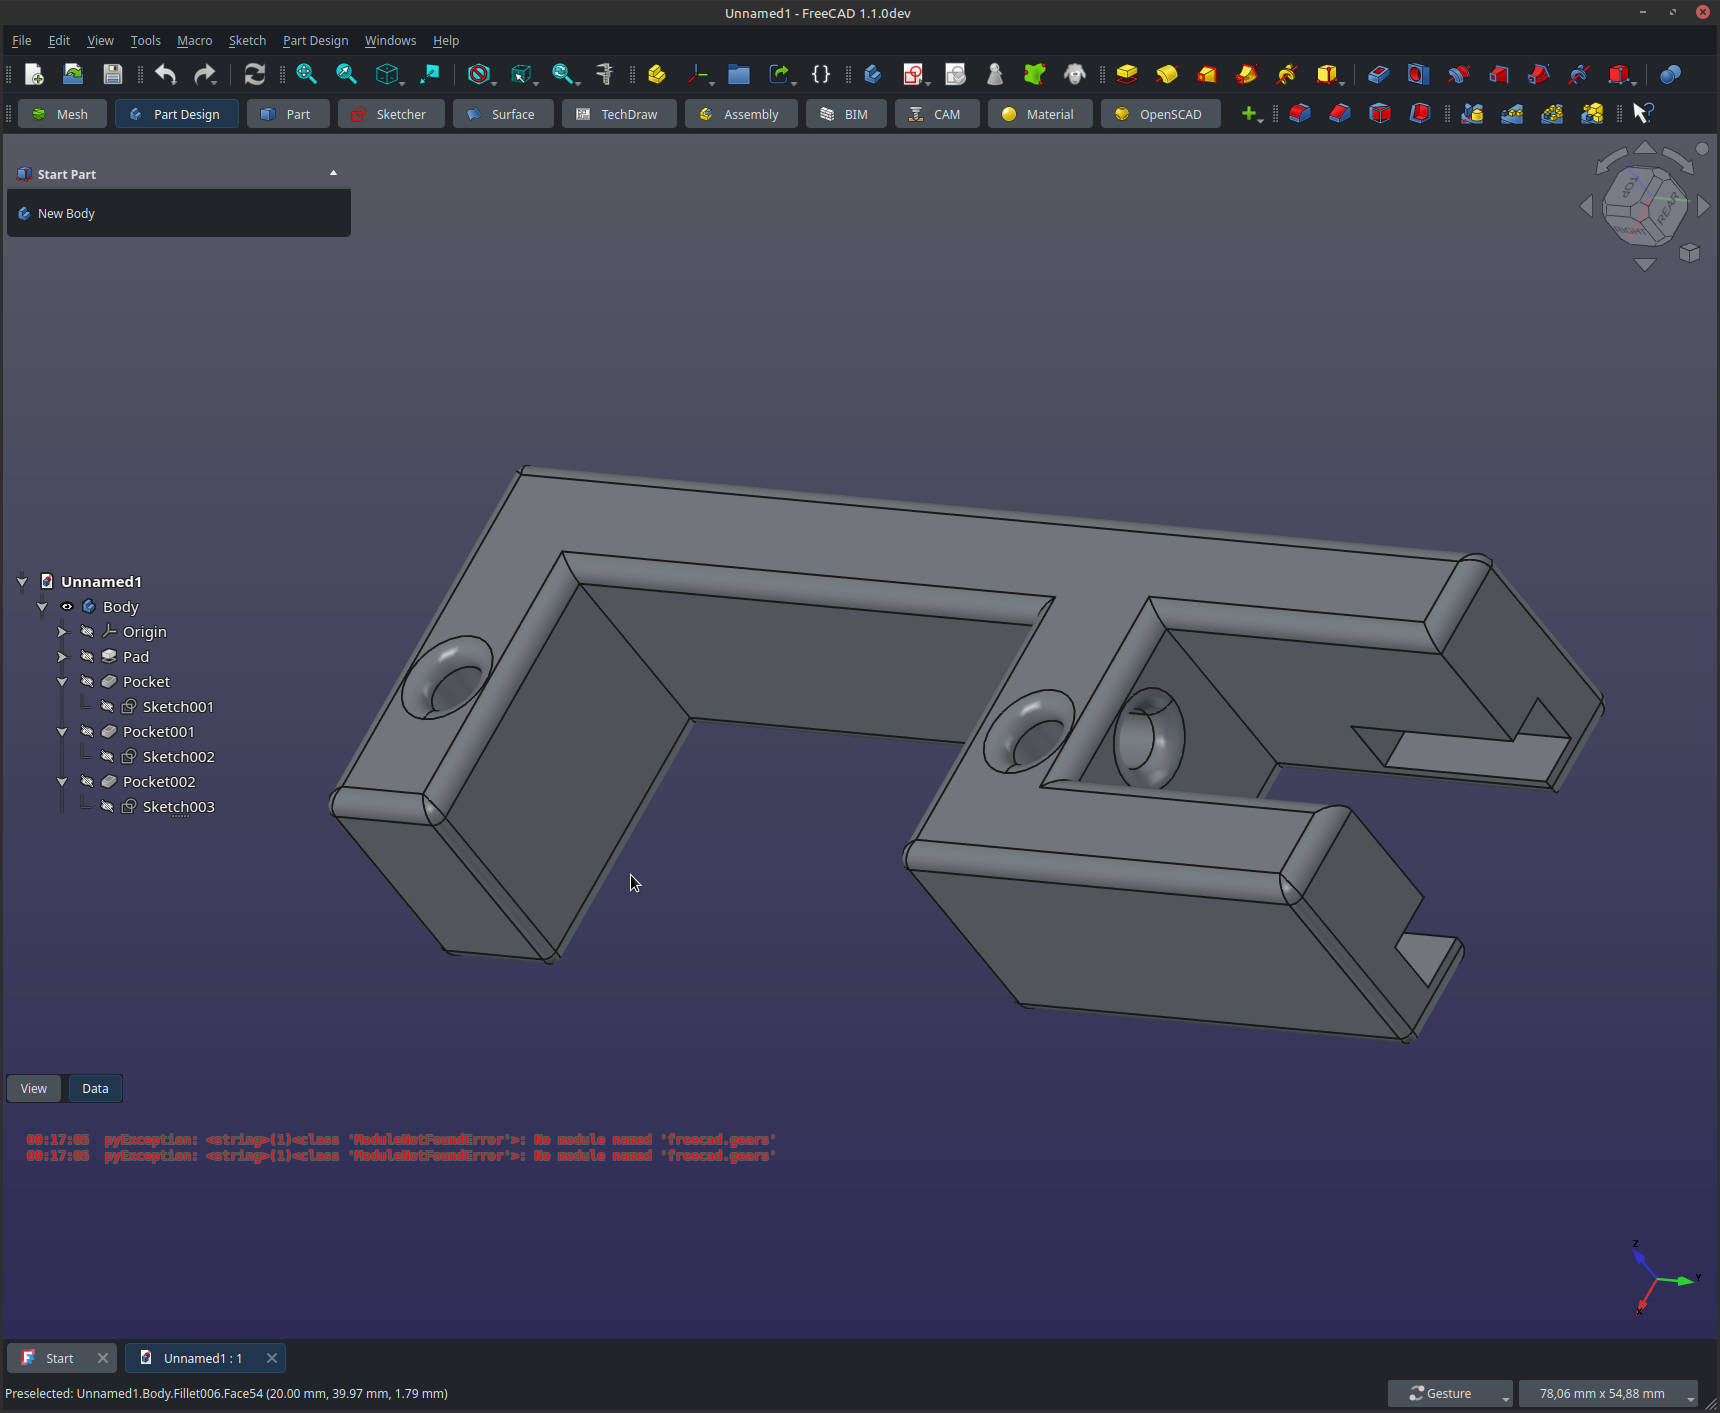The image size is (1720, 1413).
Task: Click the Undo arrow icon
Action: click(166, 74)
